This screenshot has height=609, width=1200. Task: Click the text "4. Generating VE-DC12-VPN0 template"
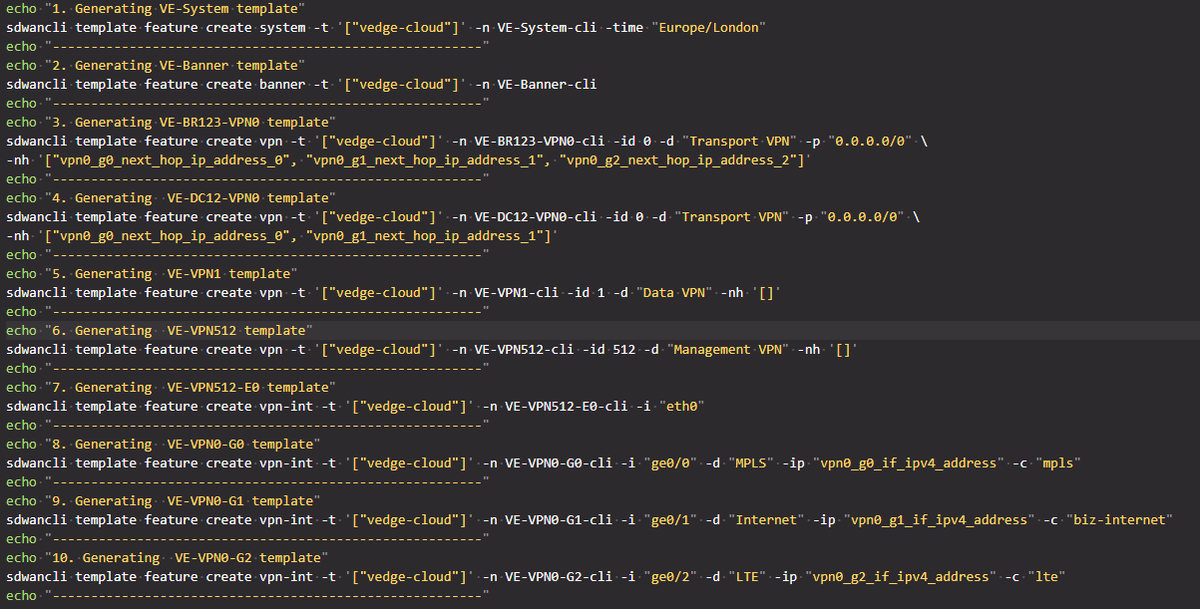pyautogui.click(x=190, y=199)
